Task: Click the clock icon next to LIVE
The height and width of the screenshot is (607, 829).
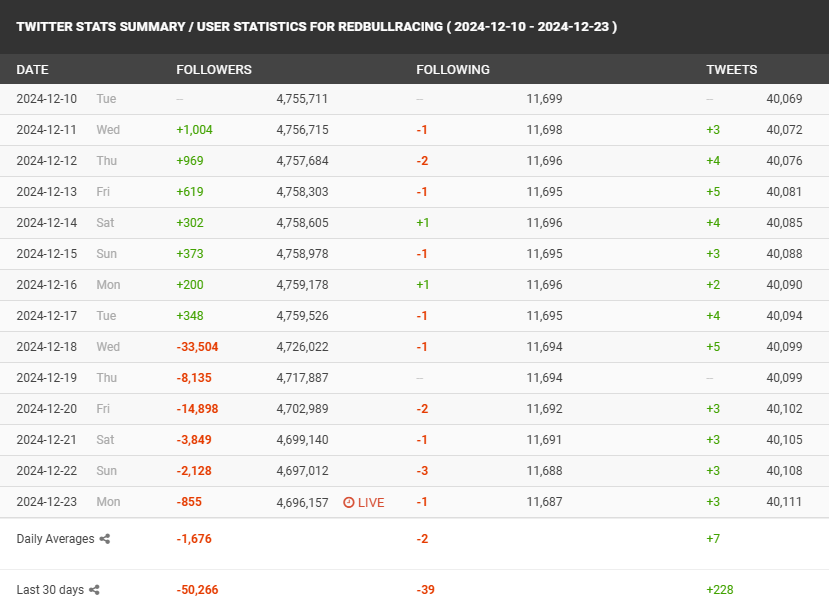Action: [x=348, y=502]
